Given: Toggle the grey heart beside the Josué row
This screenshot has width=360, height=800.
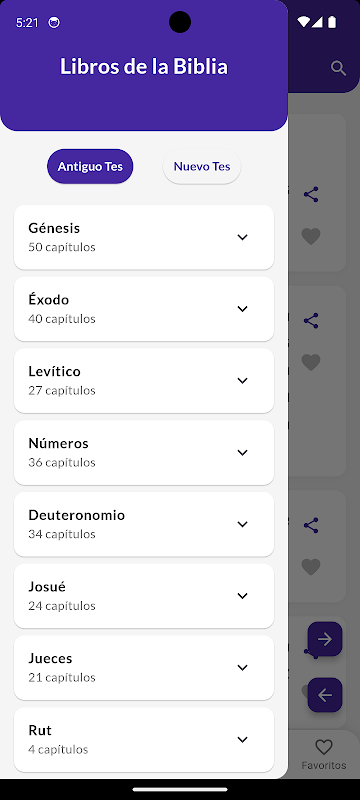Looking at the screenshot, I should coord(311,567).
